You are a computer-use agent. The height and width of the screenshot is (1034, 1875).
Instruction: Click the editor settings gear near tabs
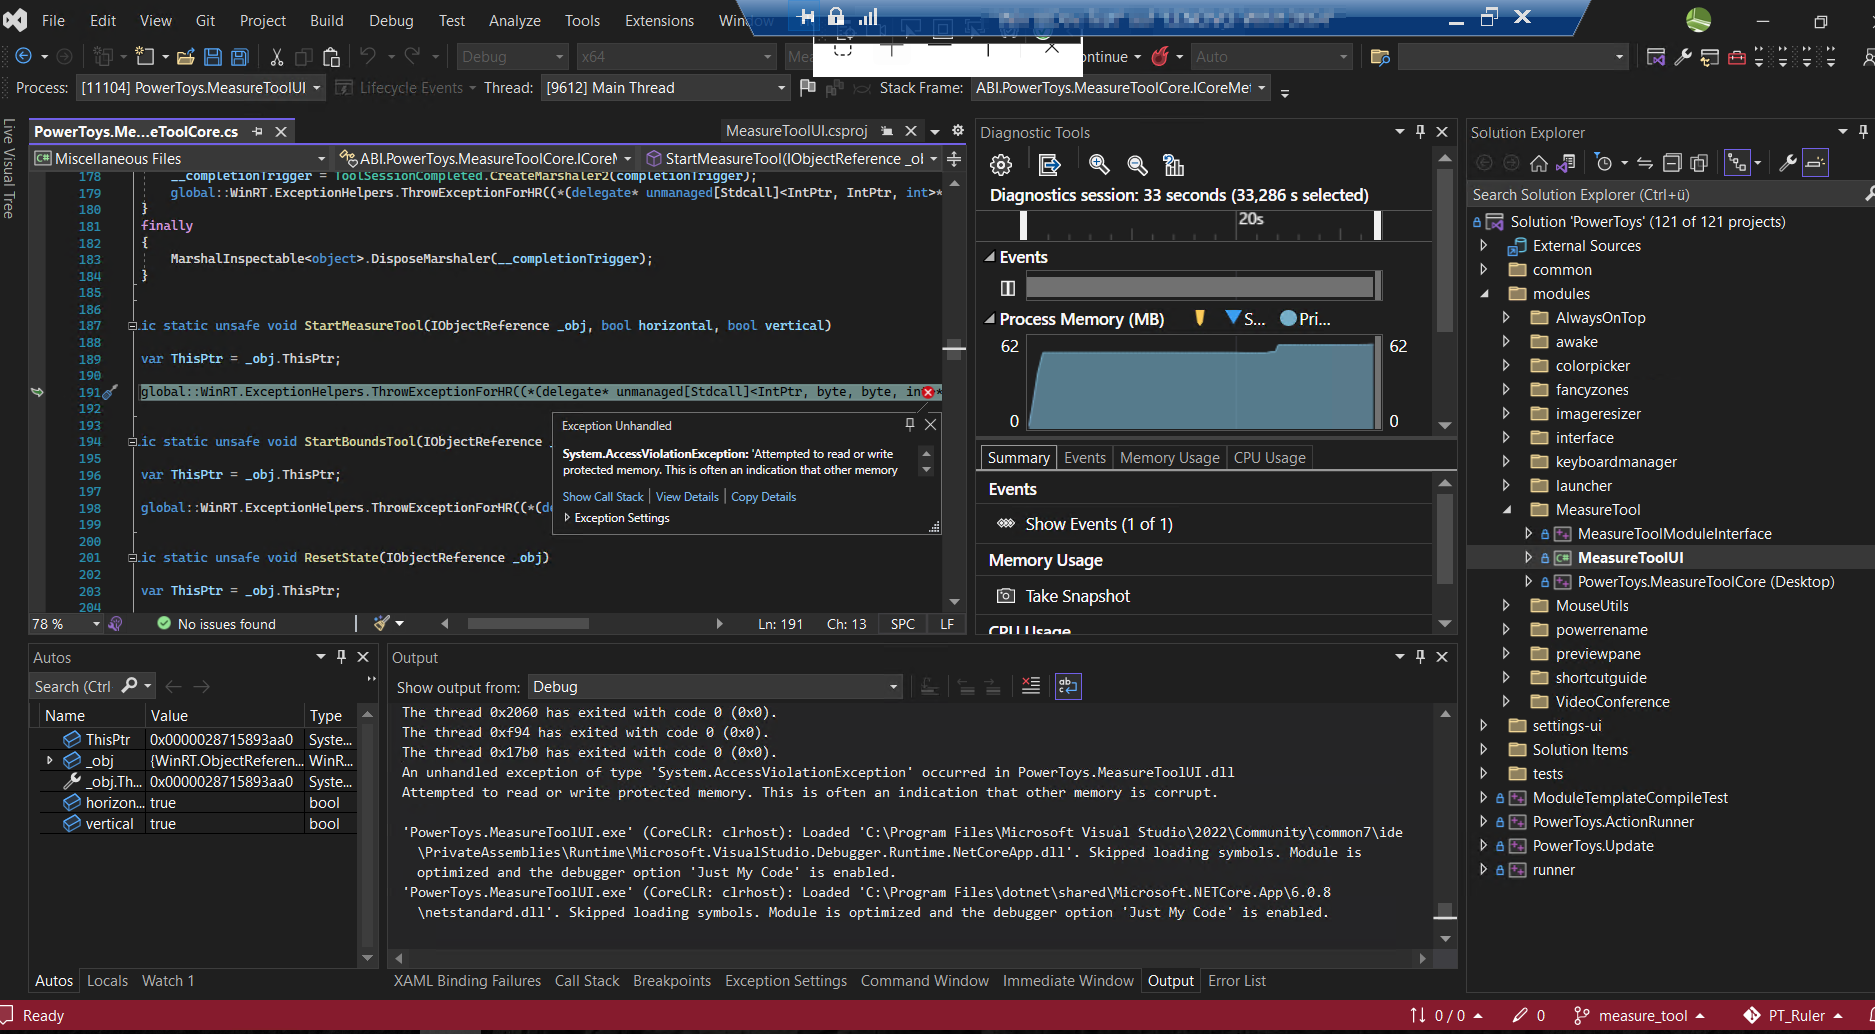click(957, 131)
